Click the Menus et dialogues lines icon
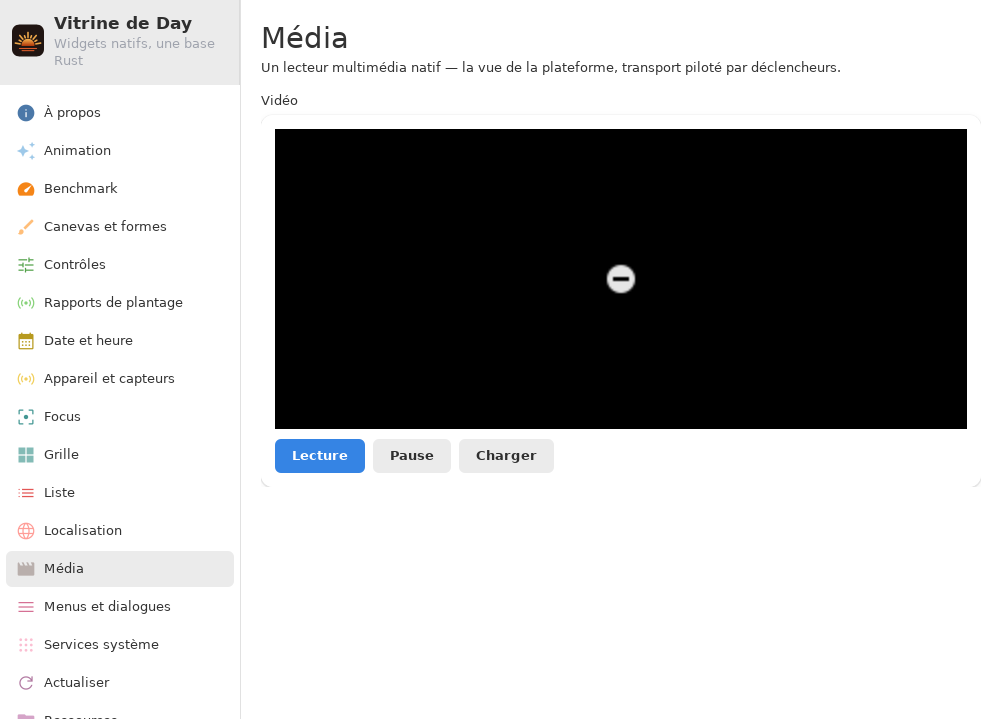This screenshot has width=981, height=719. 26,607
